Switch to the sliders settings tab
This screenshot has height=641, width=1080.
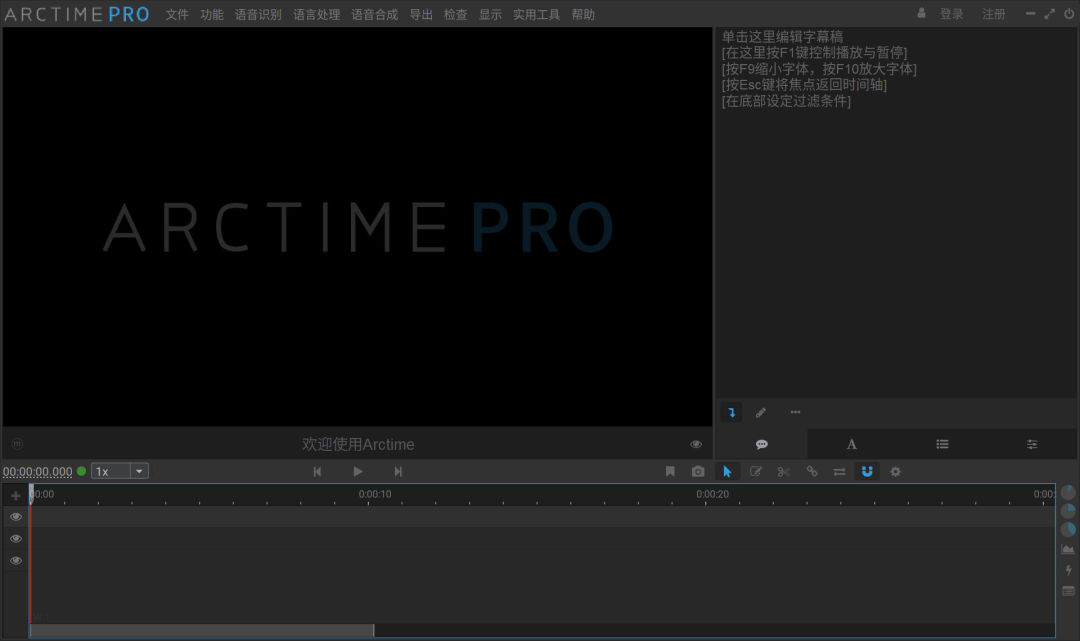1032,444
